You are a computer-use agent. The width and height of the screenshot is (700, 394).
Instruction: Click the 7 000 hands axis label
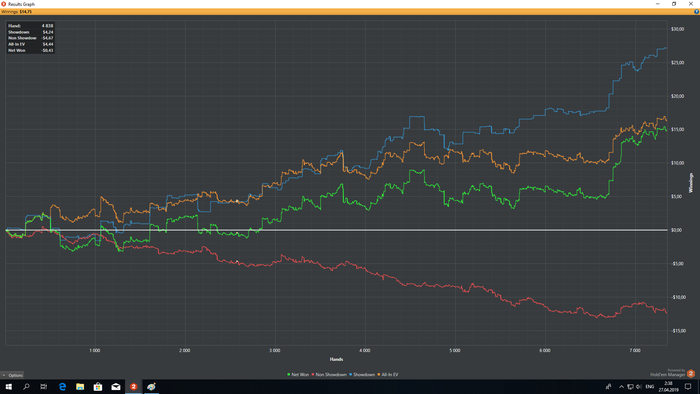tap(635, 351)
